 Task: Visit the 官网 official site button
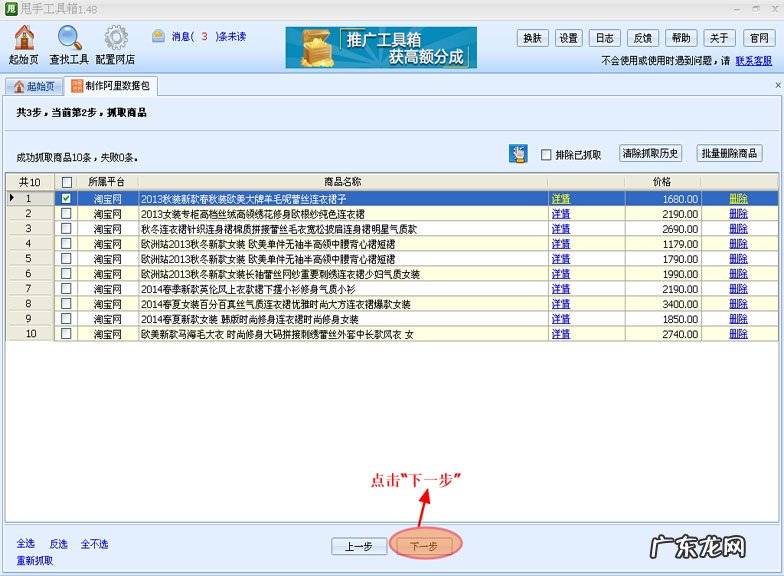(x=759, y=38)
